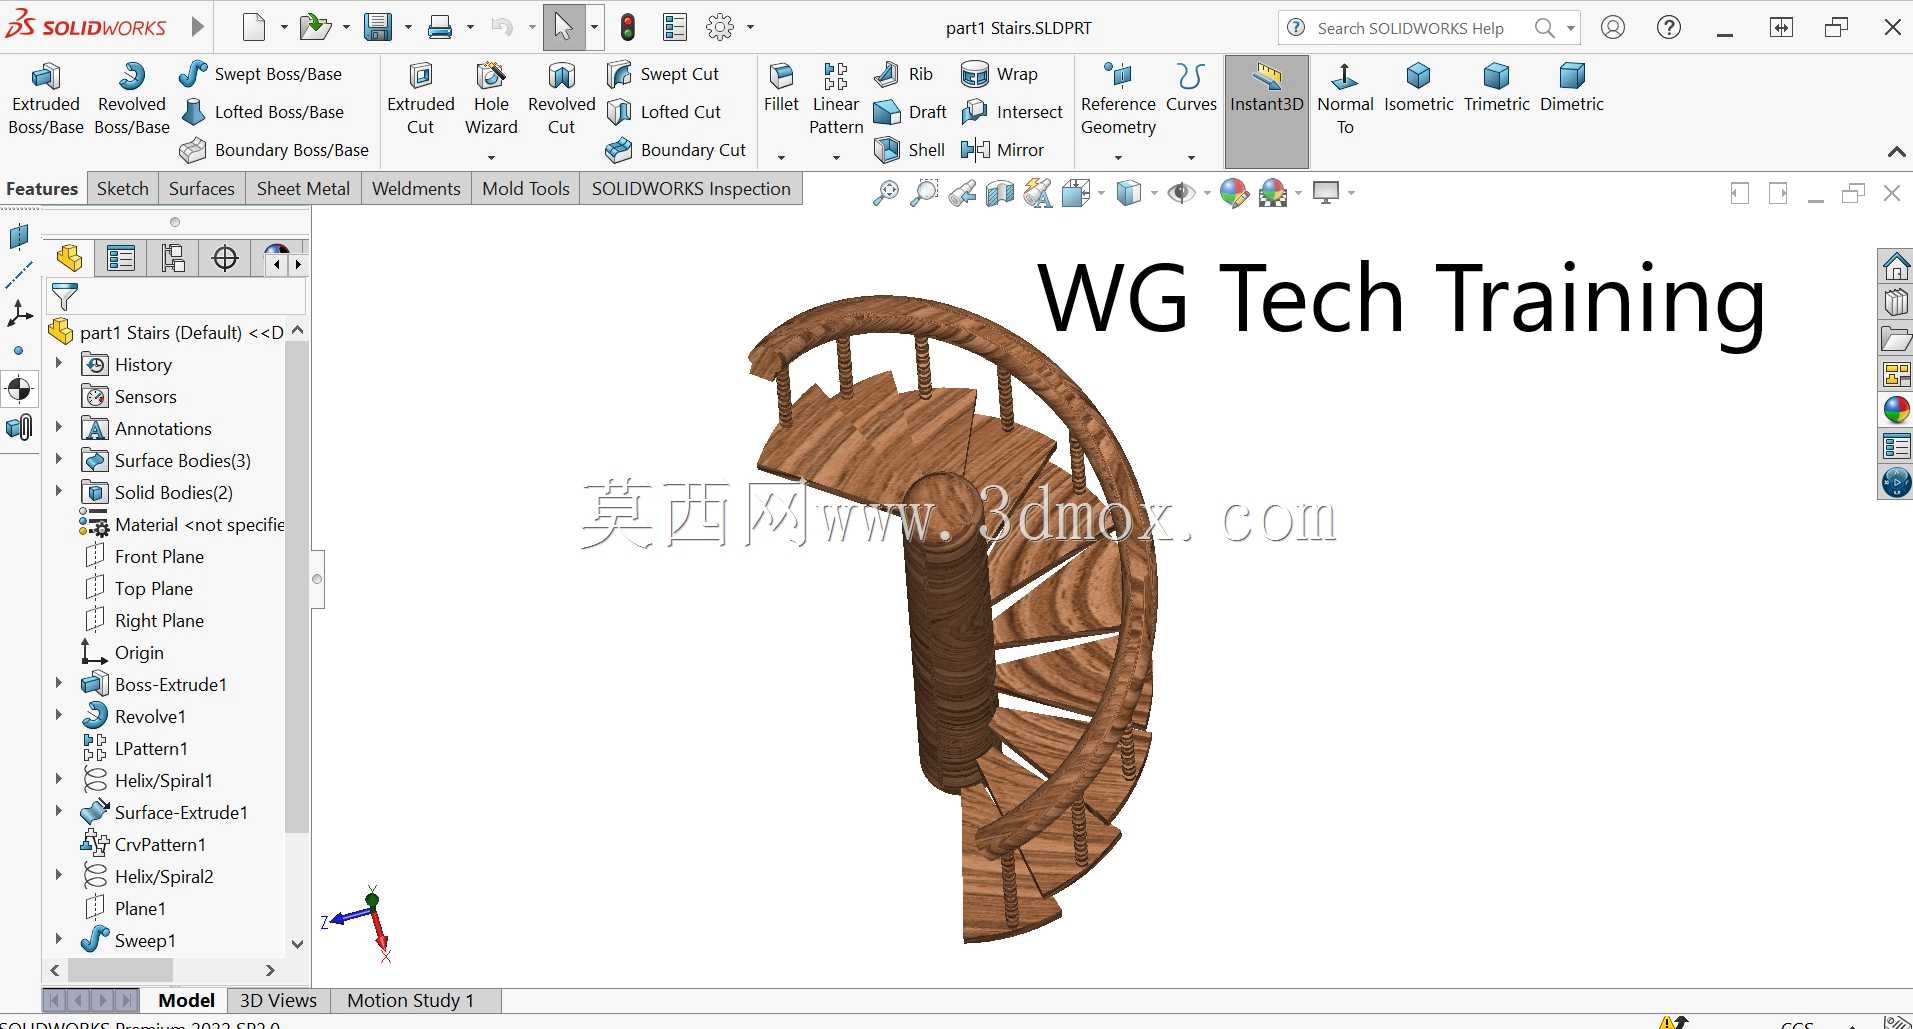The height and width of the screenshot is (1029, 1913).
Task: Switch to the Weldments tab
Action: click(416, 189)
